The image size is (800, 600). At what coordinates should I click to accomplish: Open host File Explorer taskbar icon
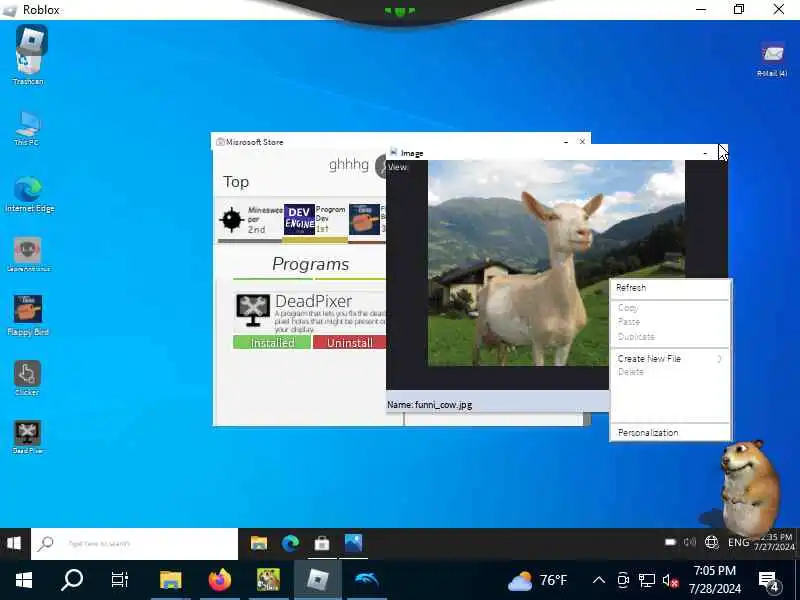point(170,580)
